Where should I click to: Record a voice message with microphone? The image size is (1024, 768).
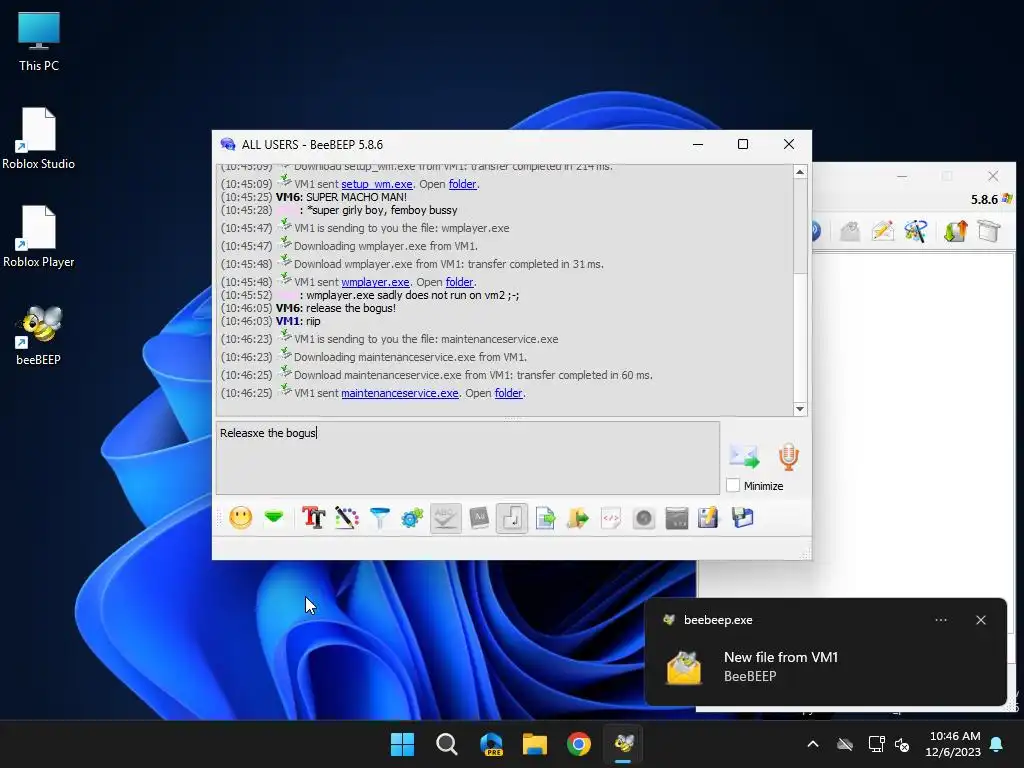tap(788, 456)
